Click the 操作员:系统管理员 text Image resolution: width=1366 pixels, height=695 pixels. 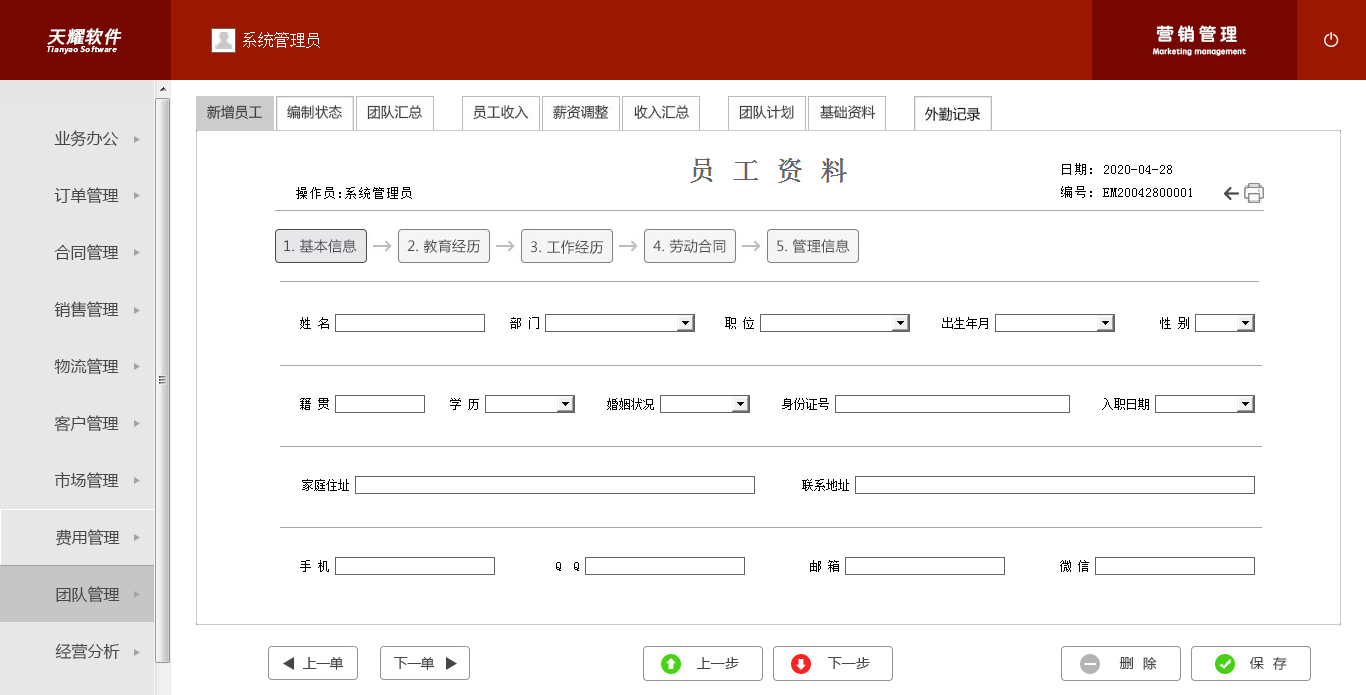point(354,193)
